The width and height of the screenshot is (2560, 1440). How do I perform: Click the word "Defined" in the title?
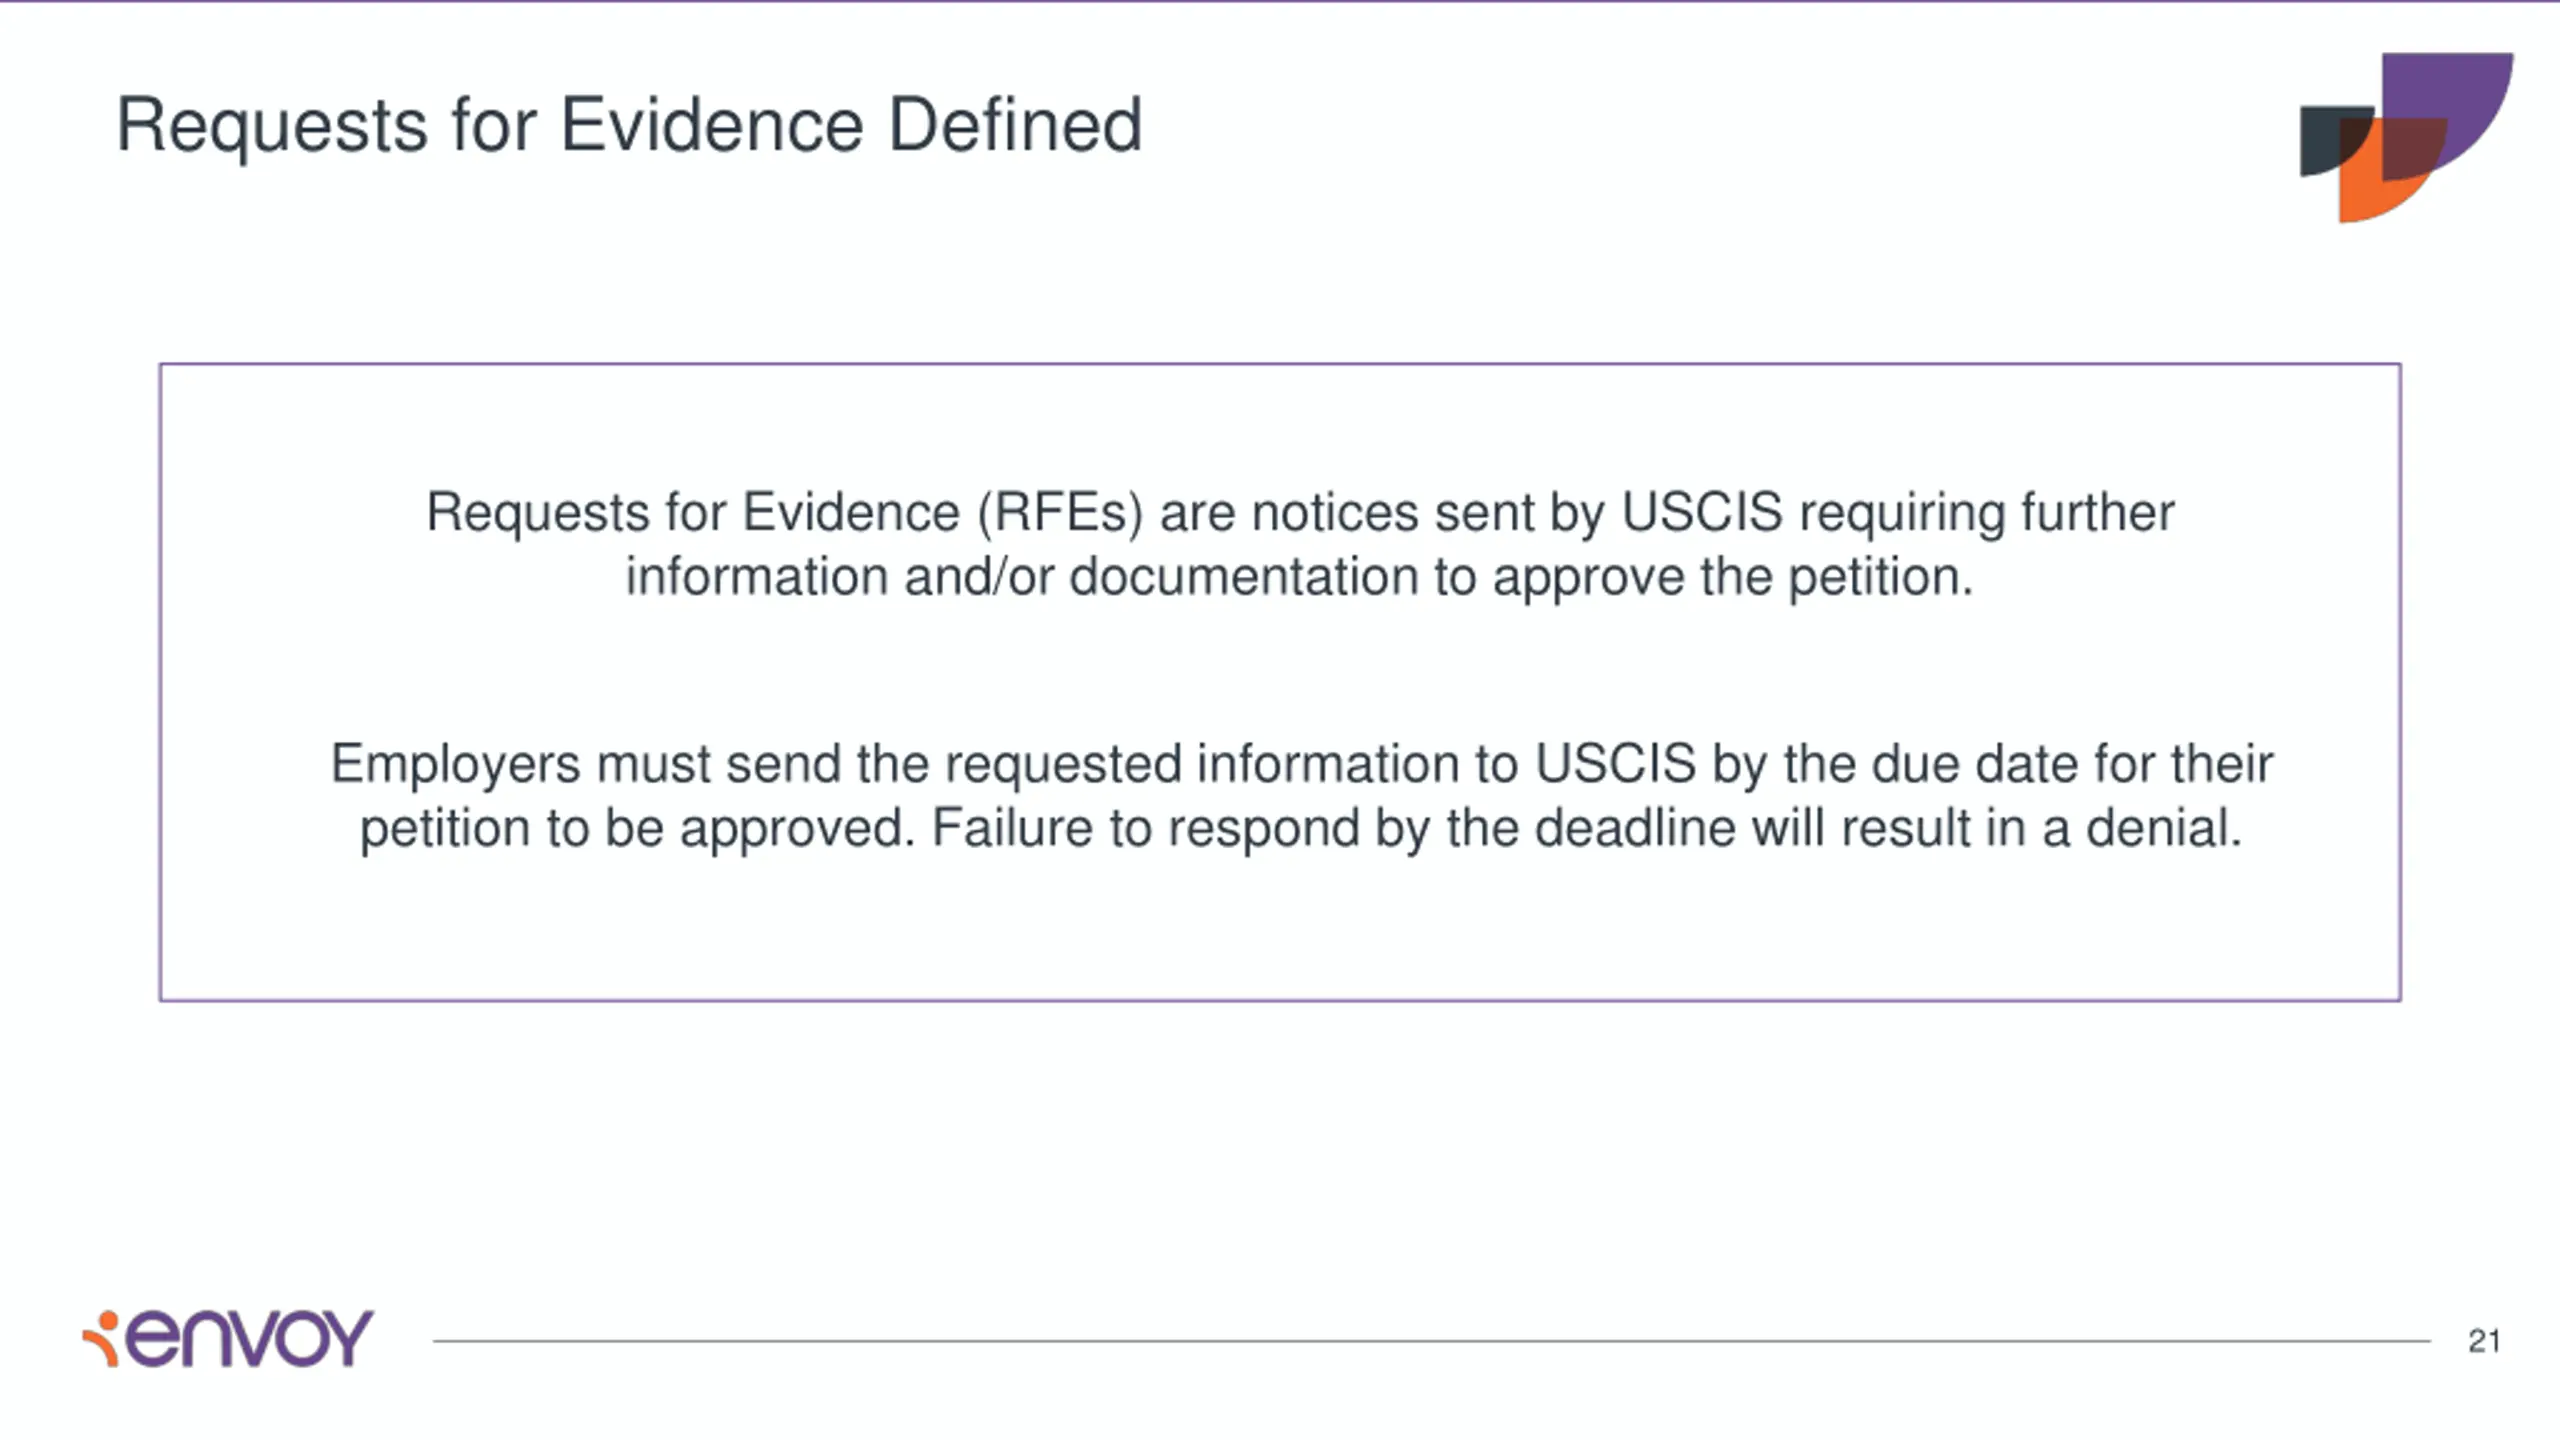(1015, 125)
